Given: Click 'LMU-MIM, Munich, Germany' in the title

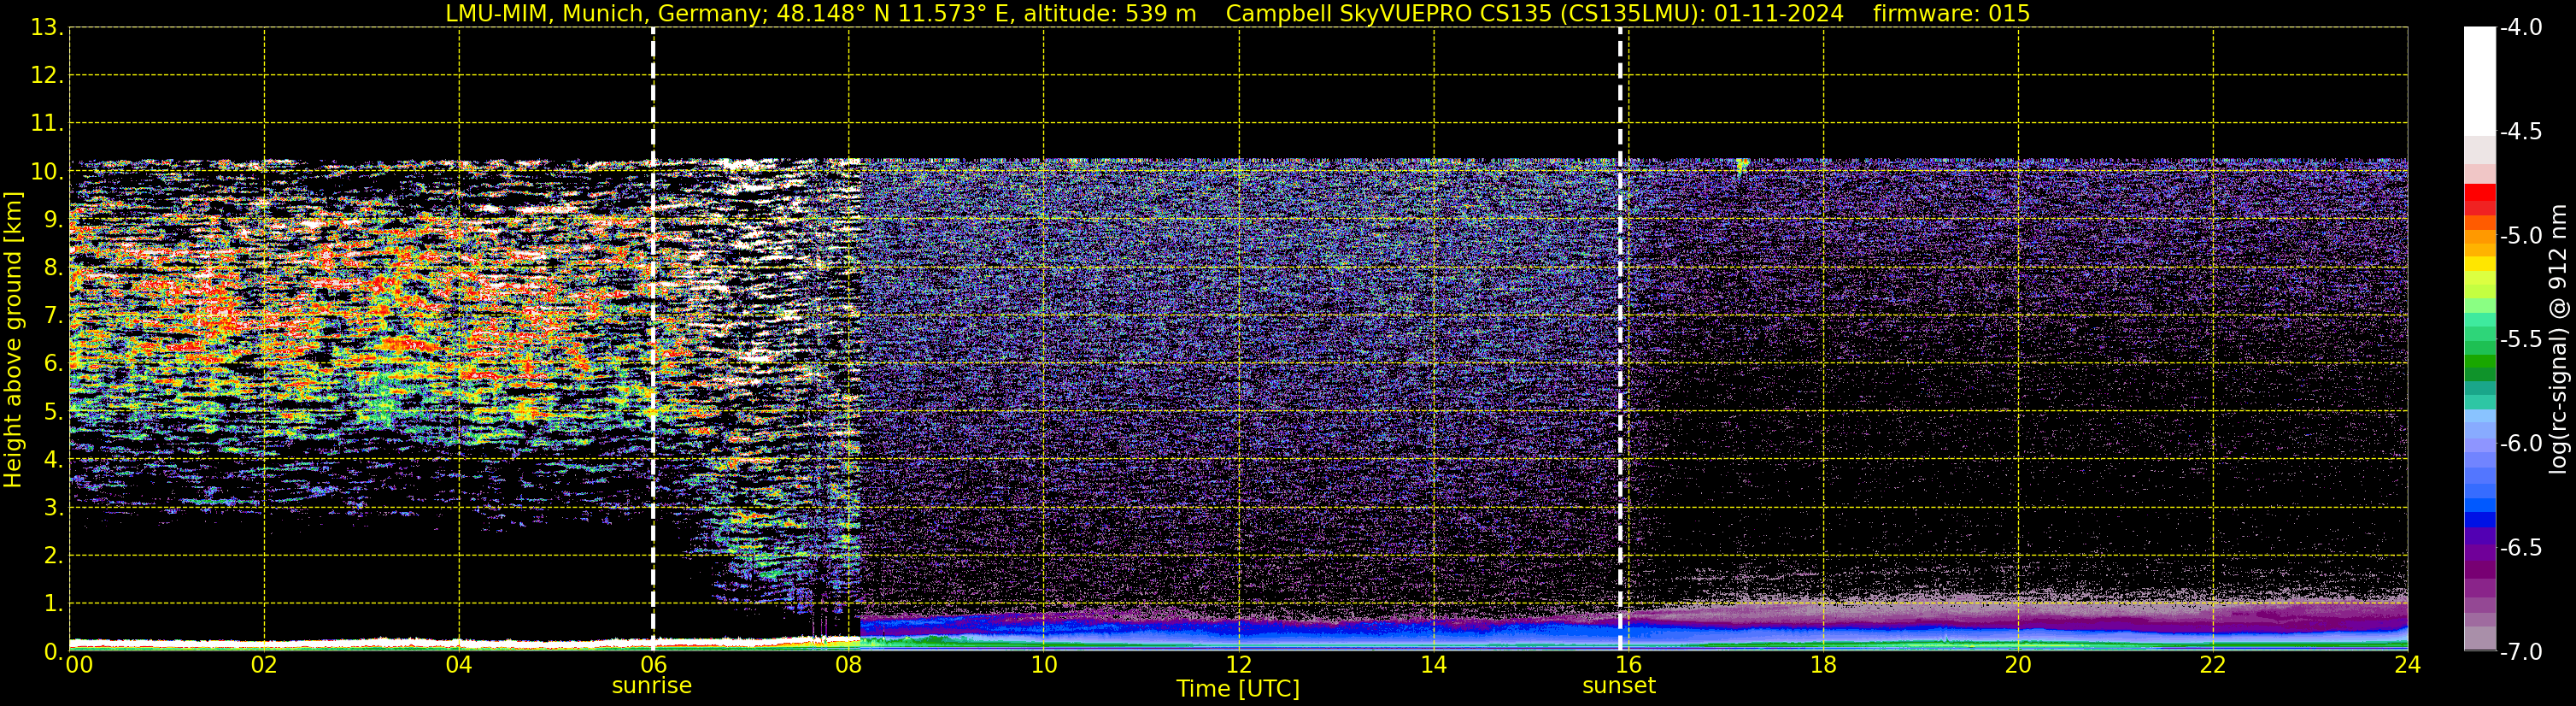Looking at the screenshot, I should [606, 14].
